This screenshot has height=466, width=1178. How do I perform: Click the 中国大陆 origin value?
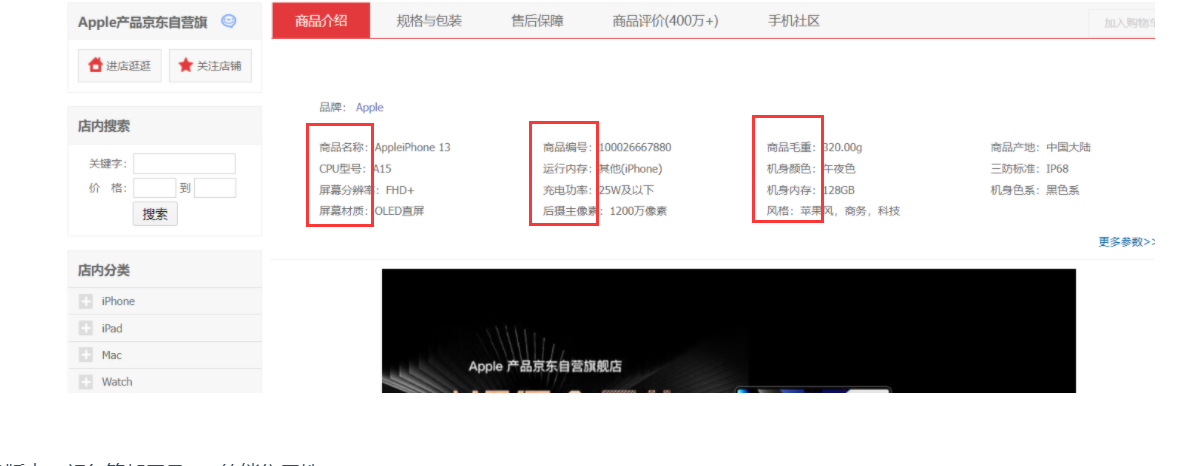(x=1068, y=147)
